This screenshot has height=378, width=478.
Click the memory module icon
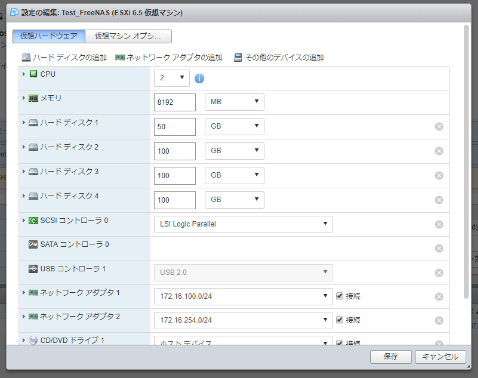(33, 98)
